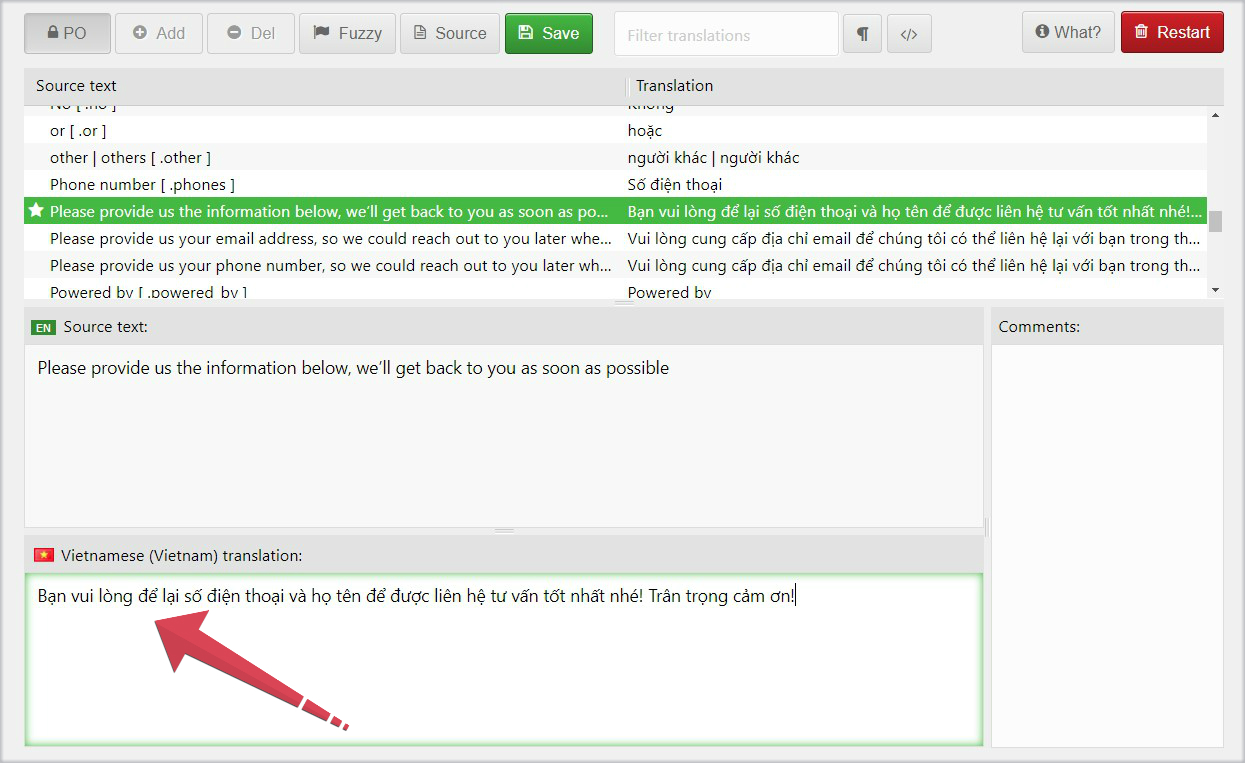
Task: Click the Add translation button
Action: click(159, 33)
